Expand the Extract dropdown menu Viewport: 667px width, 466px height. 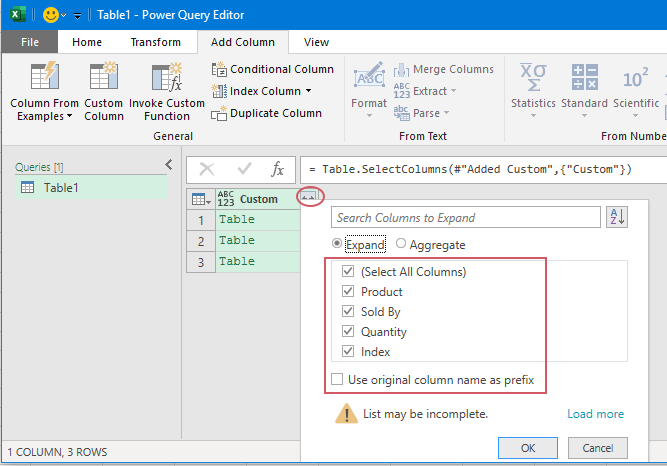[454, 91]
